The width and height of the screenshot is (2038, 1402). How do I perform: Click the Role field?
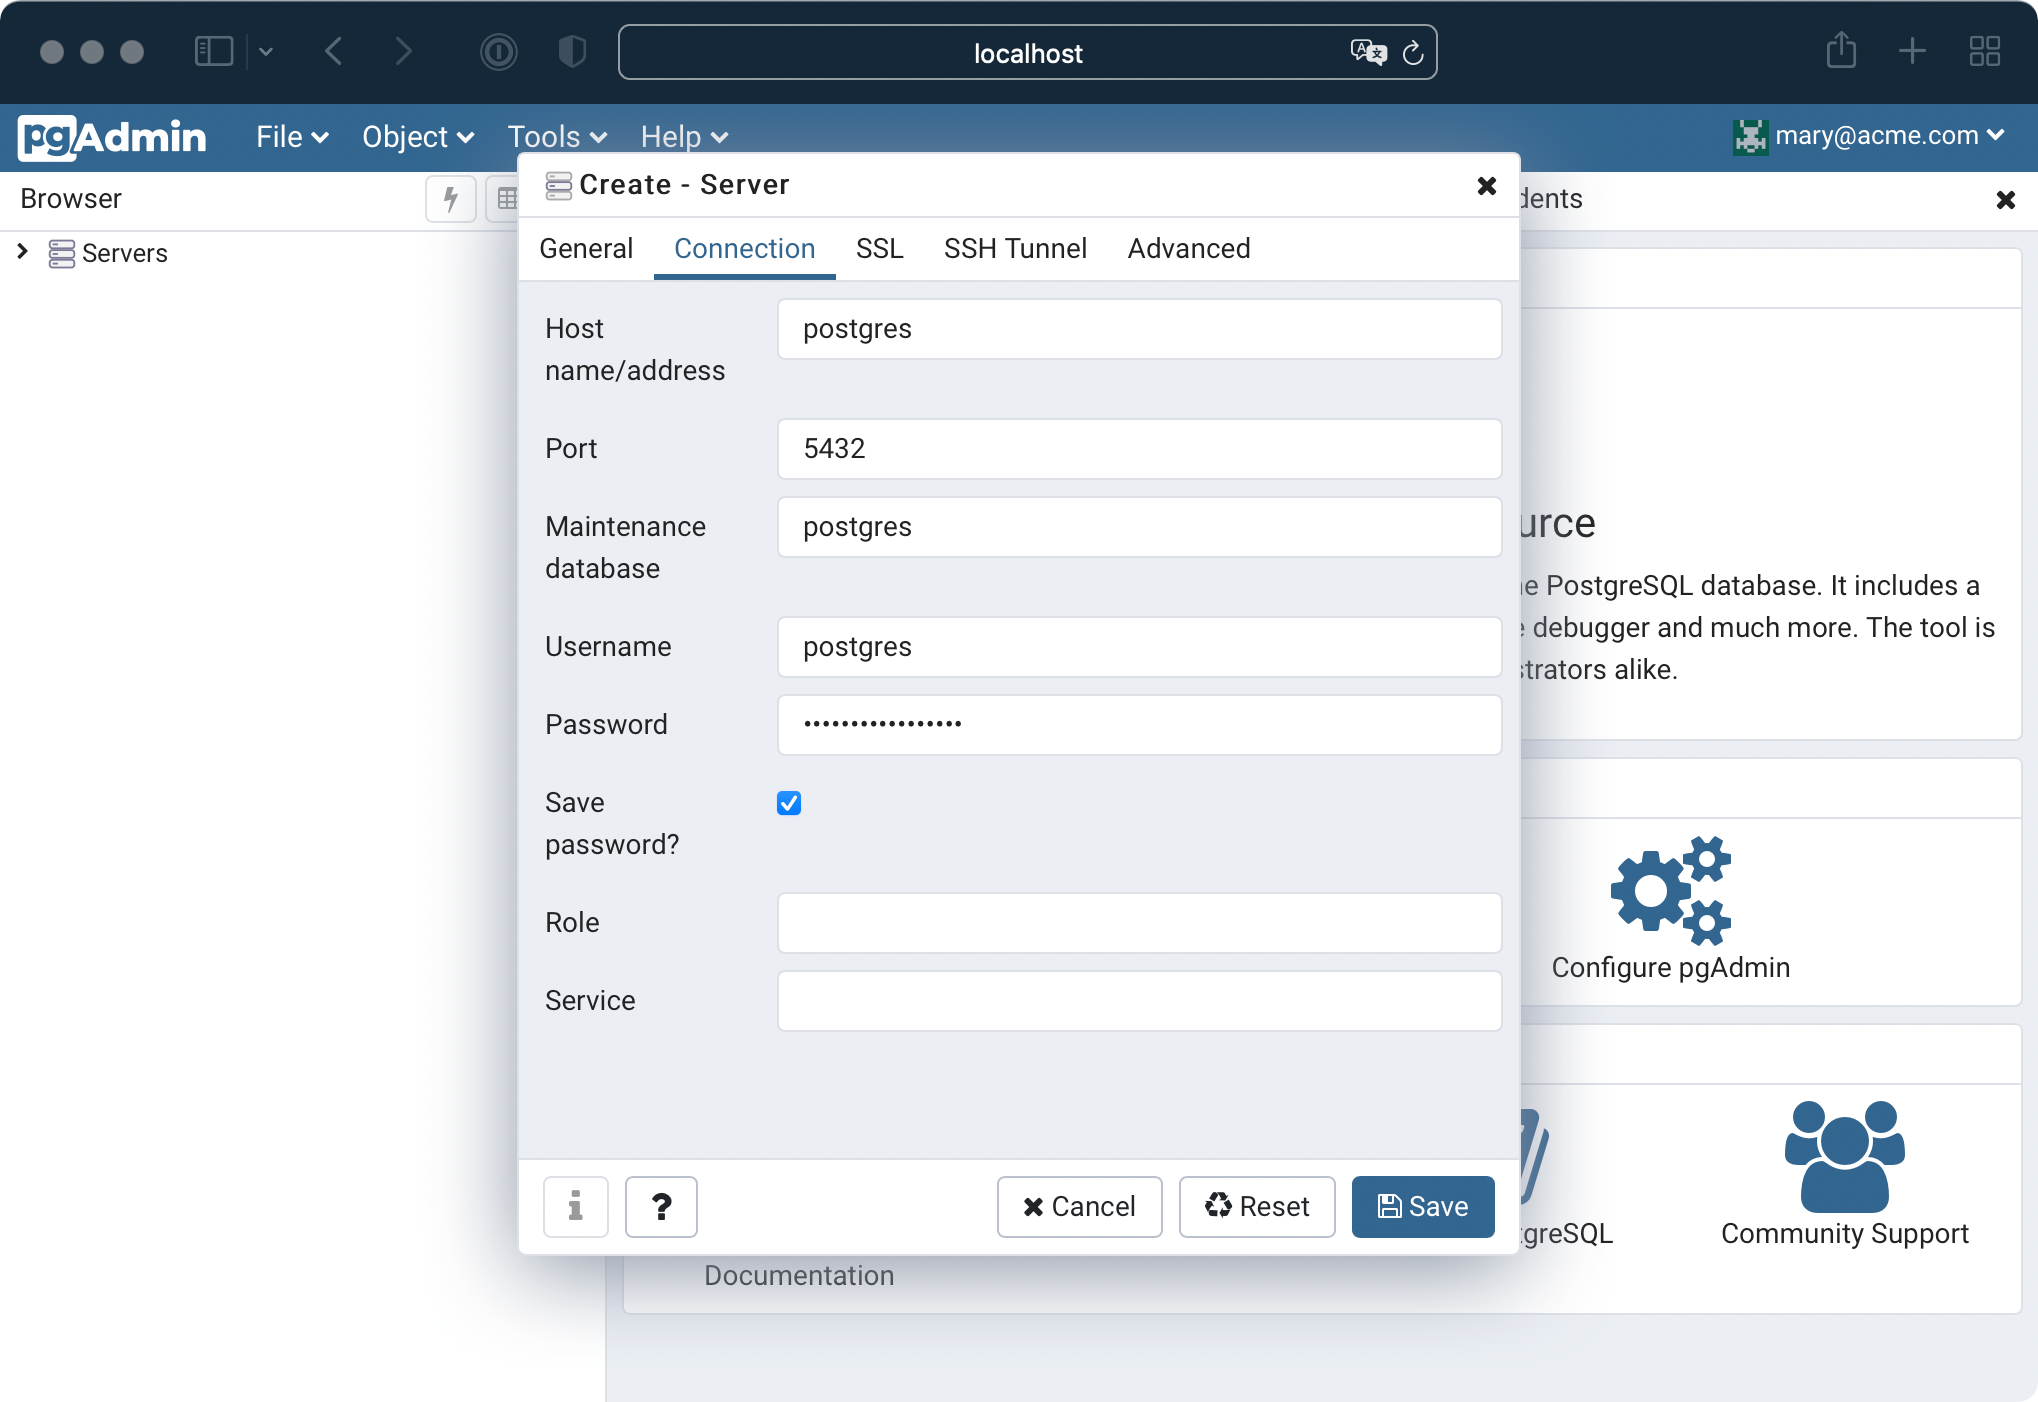[x=1140, y=923]
